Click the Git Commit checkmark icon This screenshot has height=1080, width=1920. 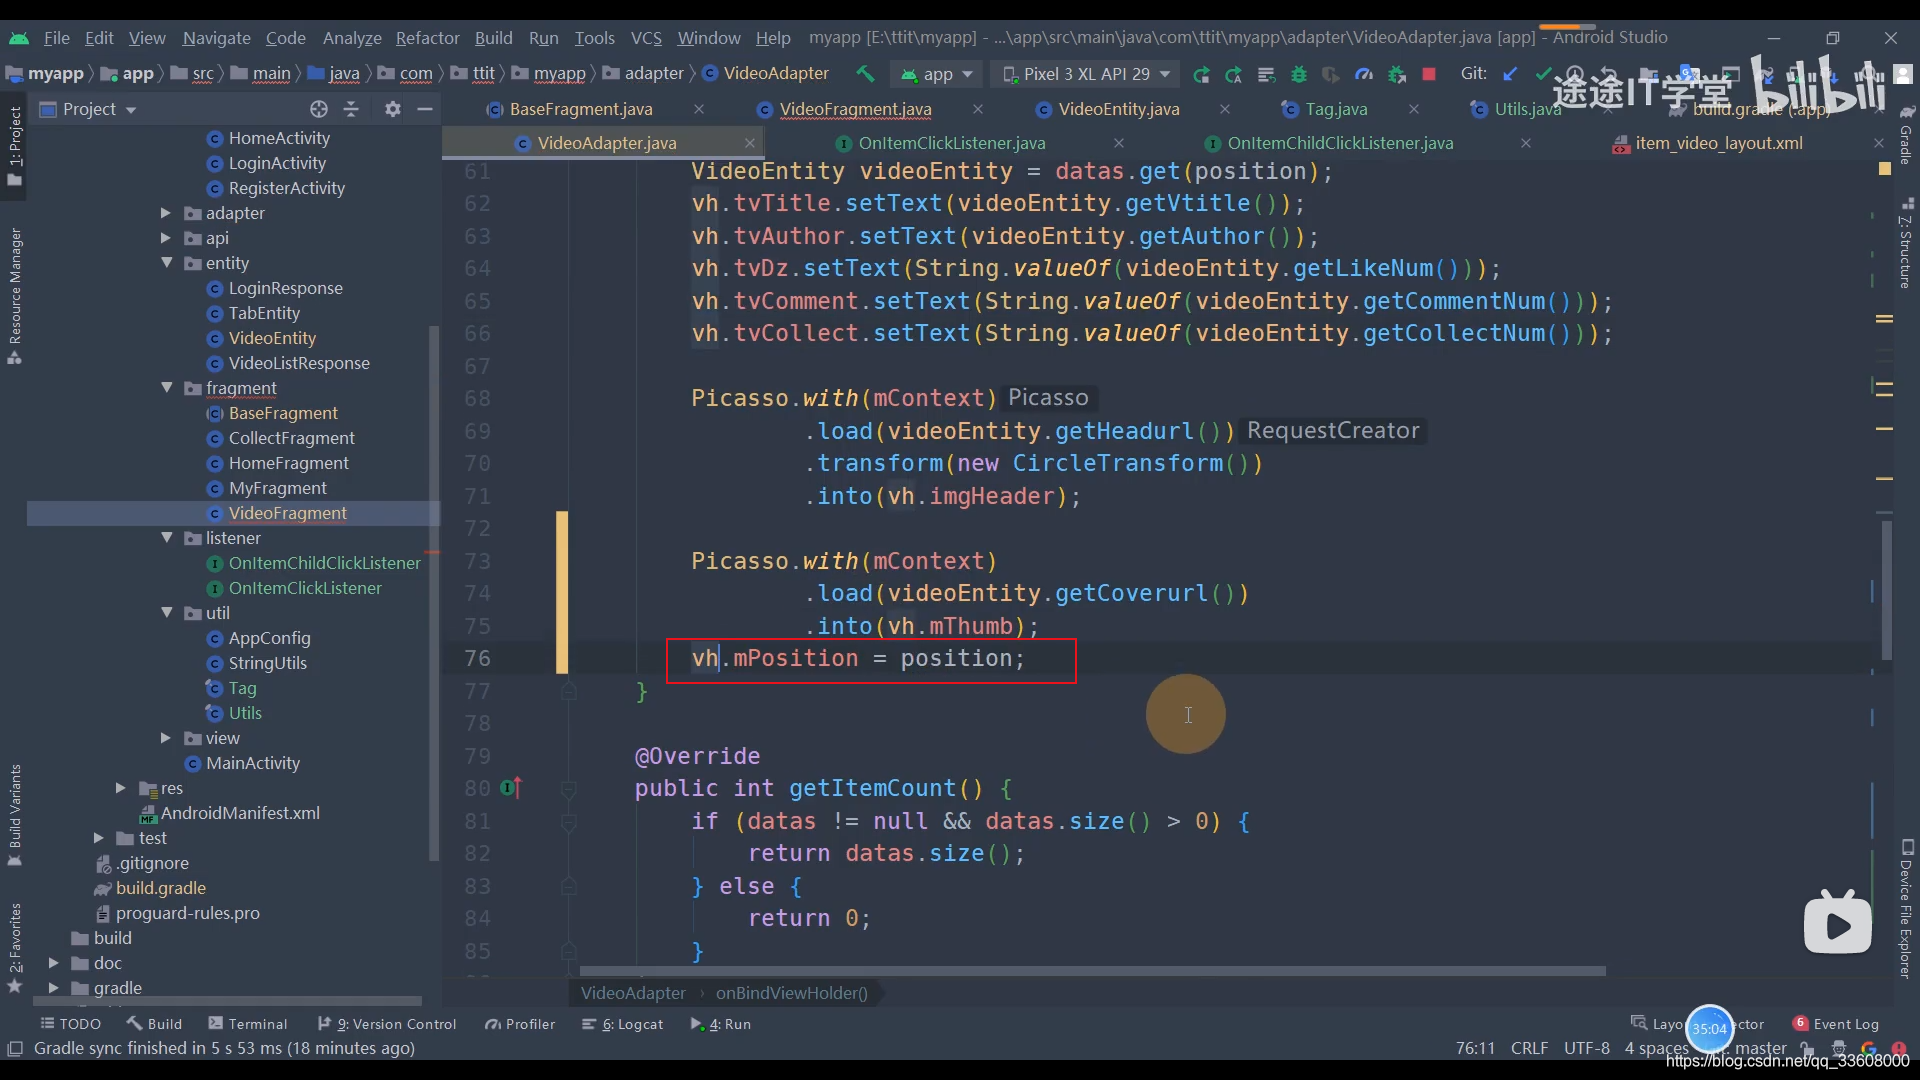[x=1543, y=74]
